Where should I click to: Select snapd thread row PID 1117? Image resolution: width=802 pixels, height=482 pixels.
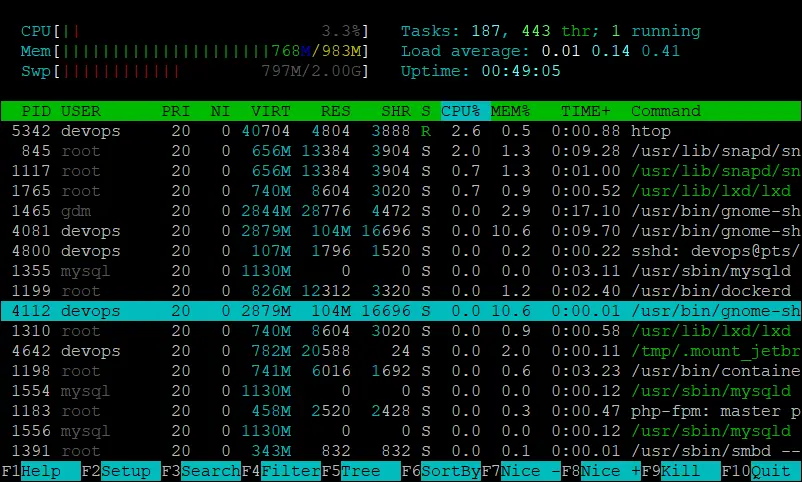401,171
